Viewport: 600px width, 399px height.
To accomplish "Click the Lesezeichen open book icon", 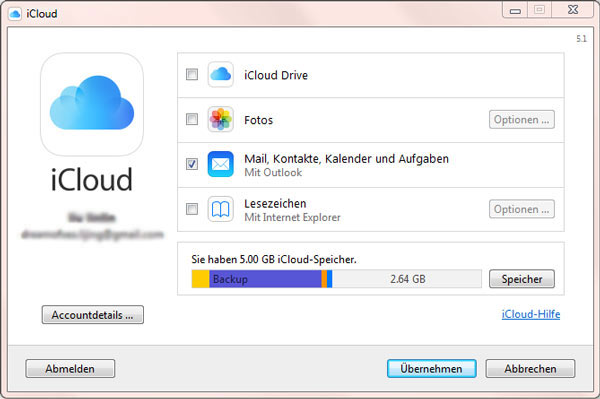I will [220, 209].
